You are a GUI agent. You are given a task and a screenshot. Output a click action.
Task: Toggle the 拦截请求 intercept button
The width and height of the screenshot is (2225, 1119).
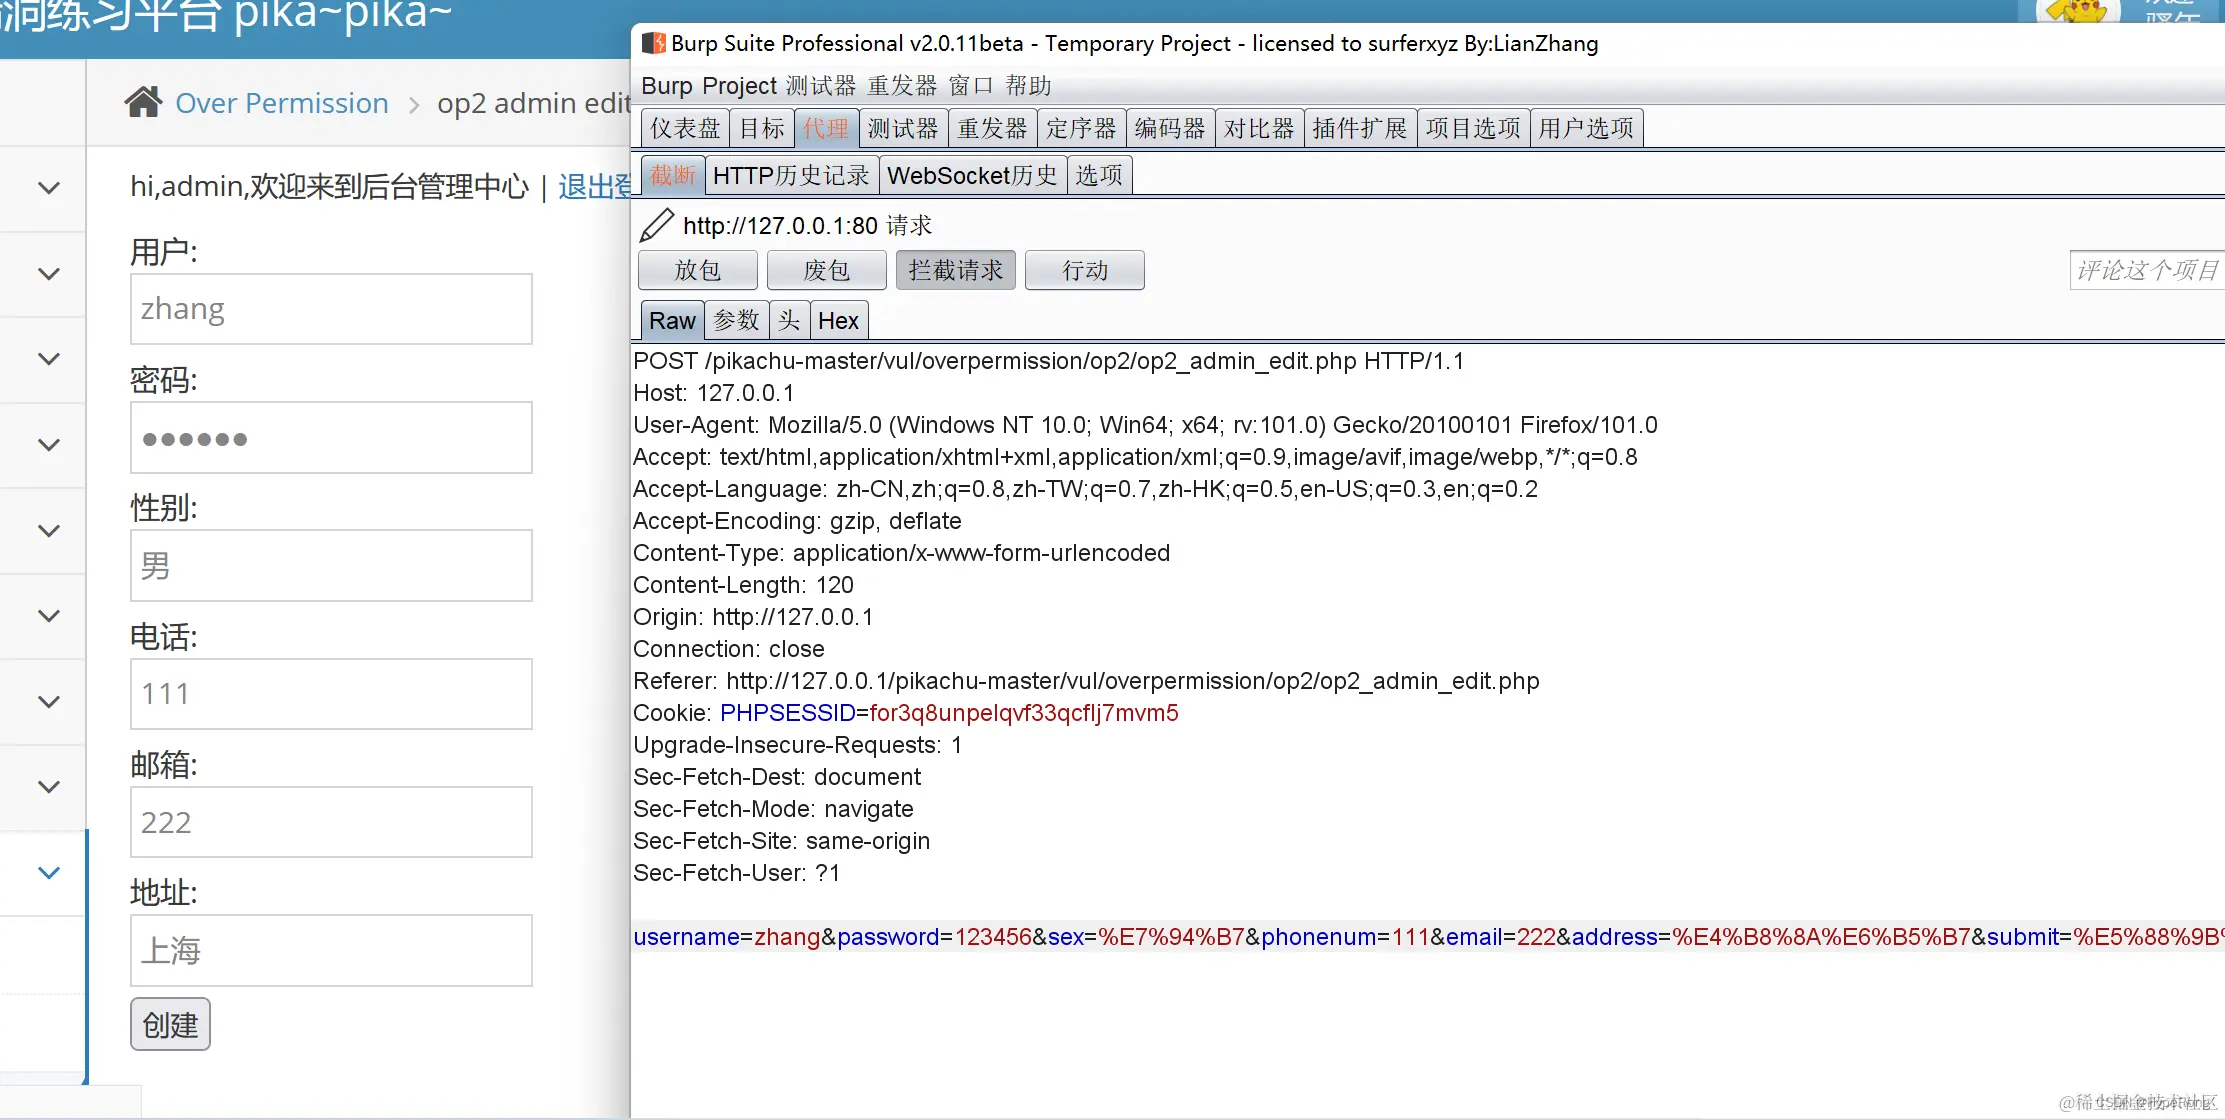955,270
